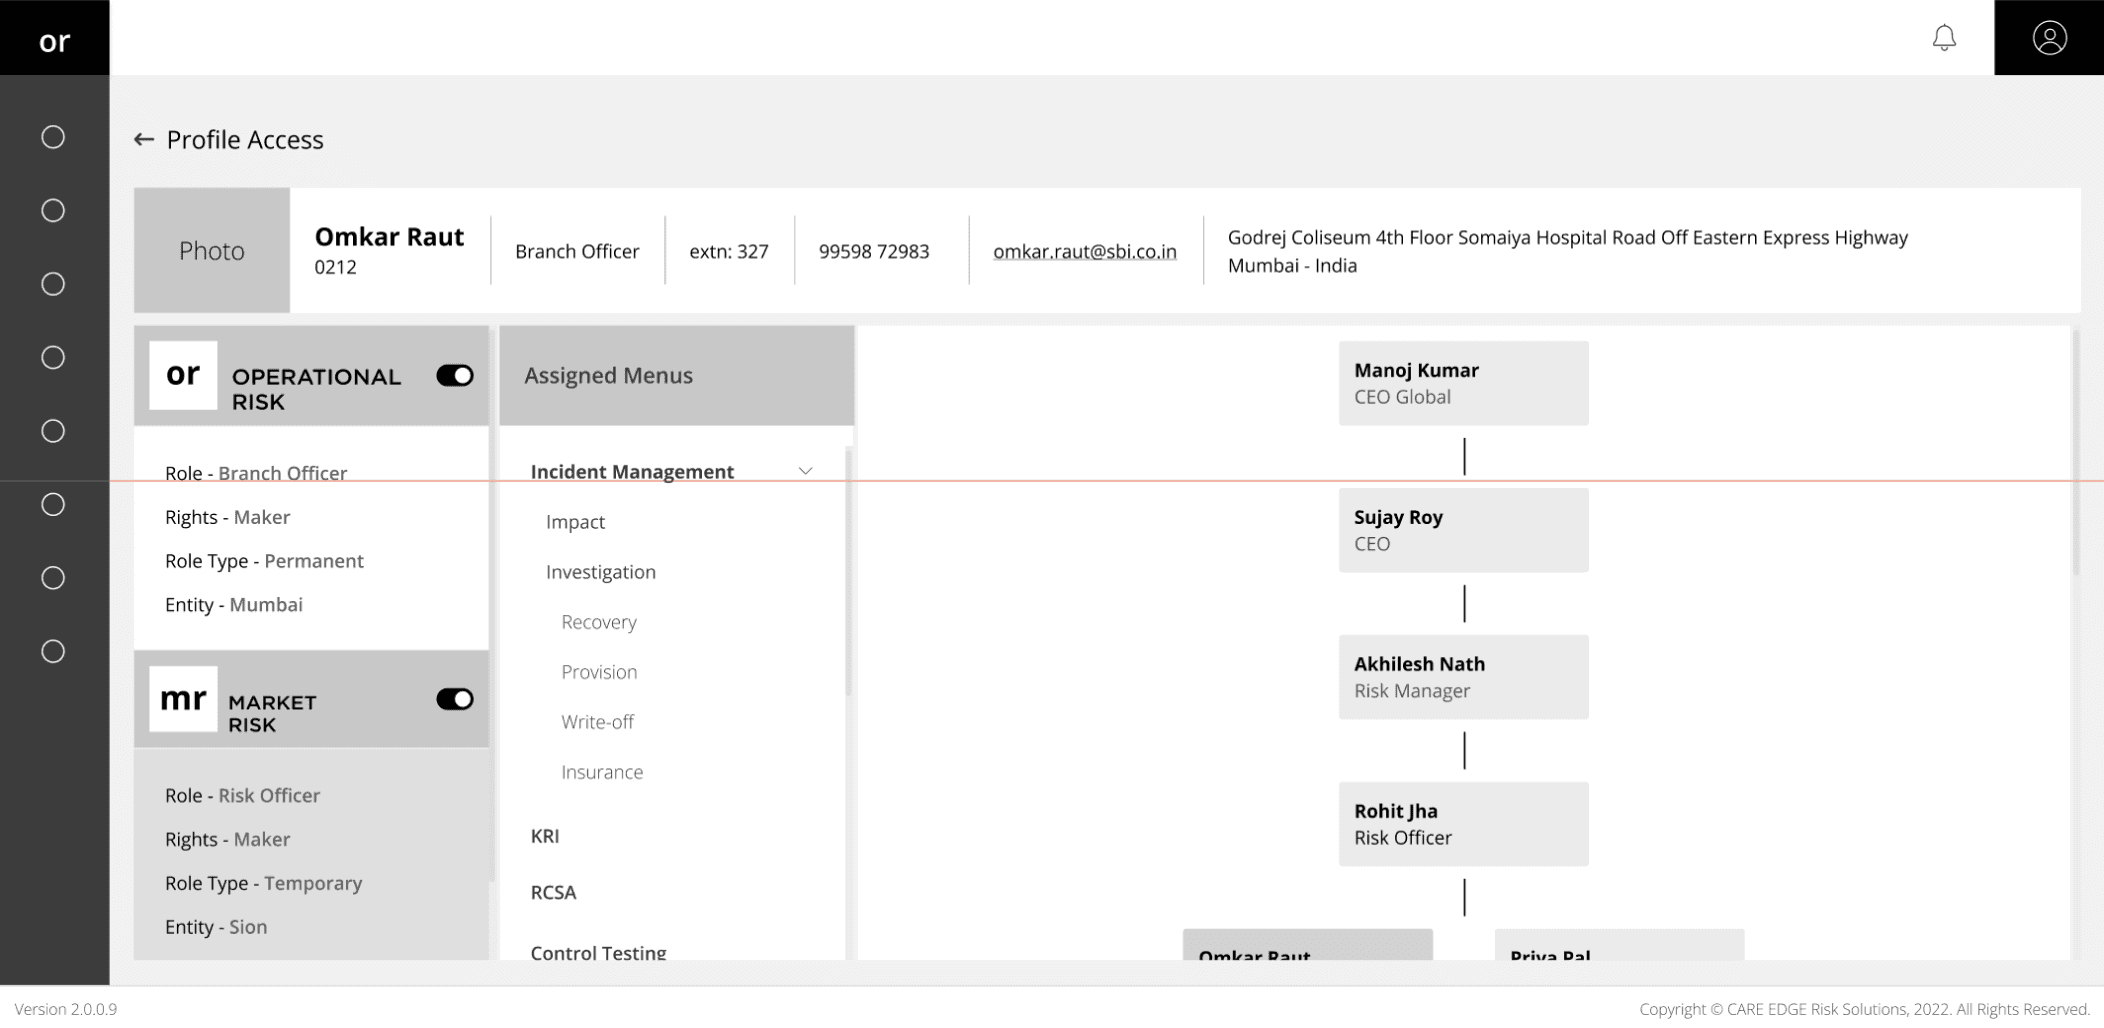Select Sujay Roy CEO card
Image resolution: width=2104 pixels, height=1028 pixels.
[1464, 530]
